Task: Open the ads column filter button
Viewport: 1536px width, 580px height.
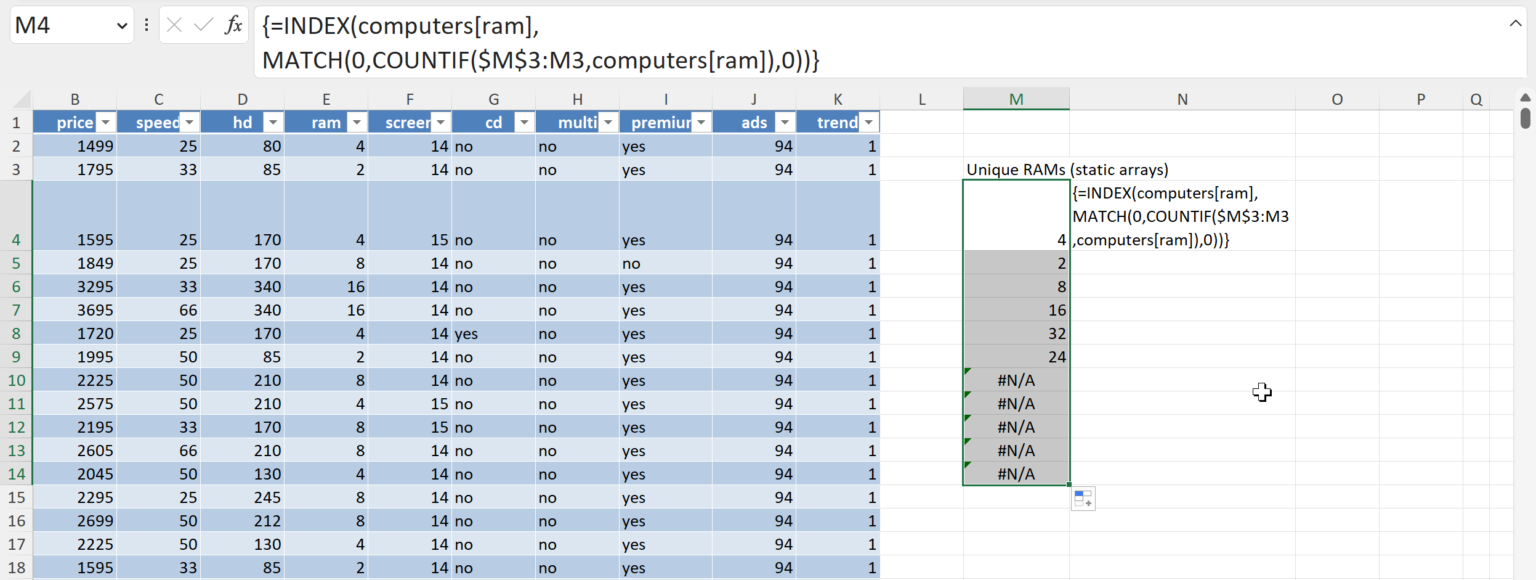Action: point(785,122)
